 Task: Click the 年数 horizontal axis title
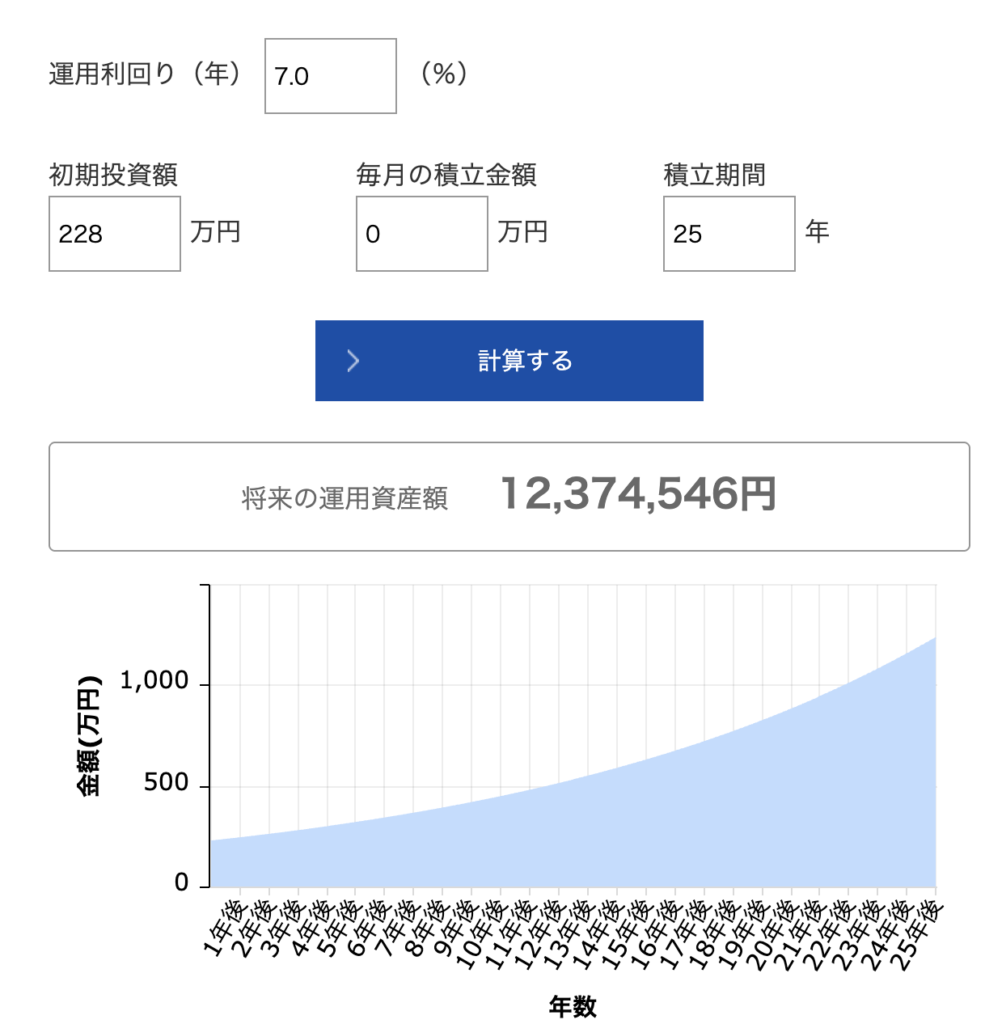(x=572, y=1006)
